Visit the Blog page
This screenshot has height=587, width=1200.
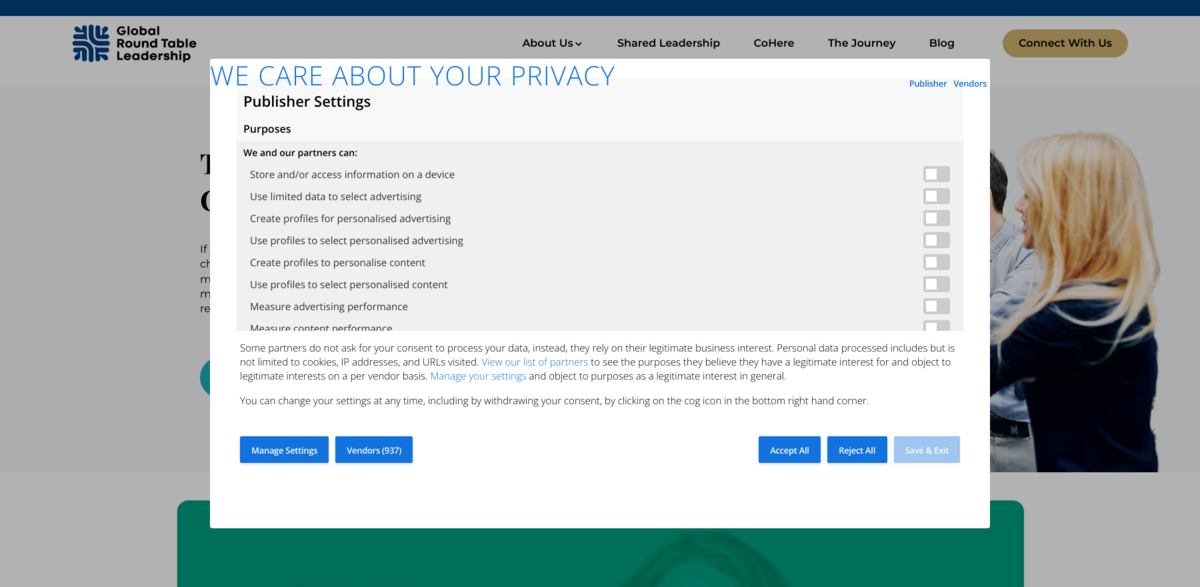(x=941, y=43)
